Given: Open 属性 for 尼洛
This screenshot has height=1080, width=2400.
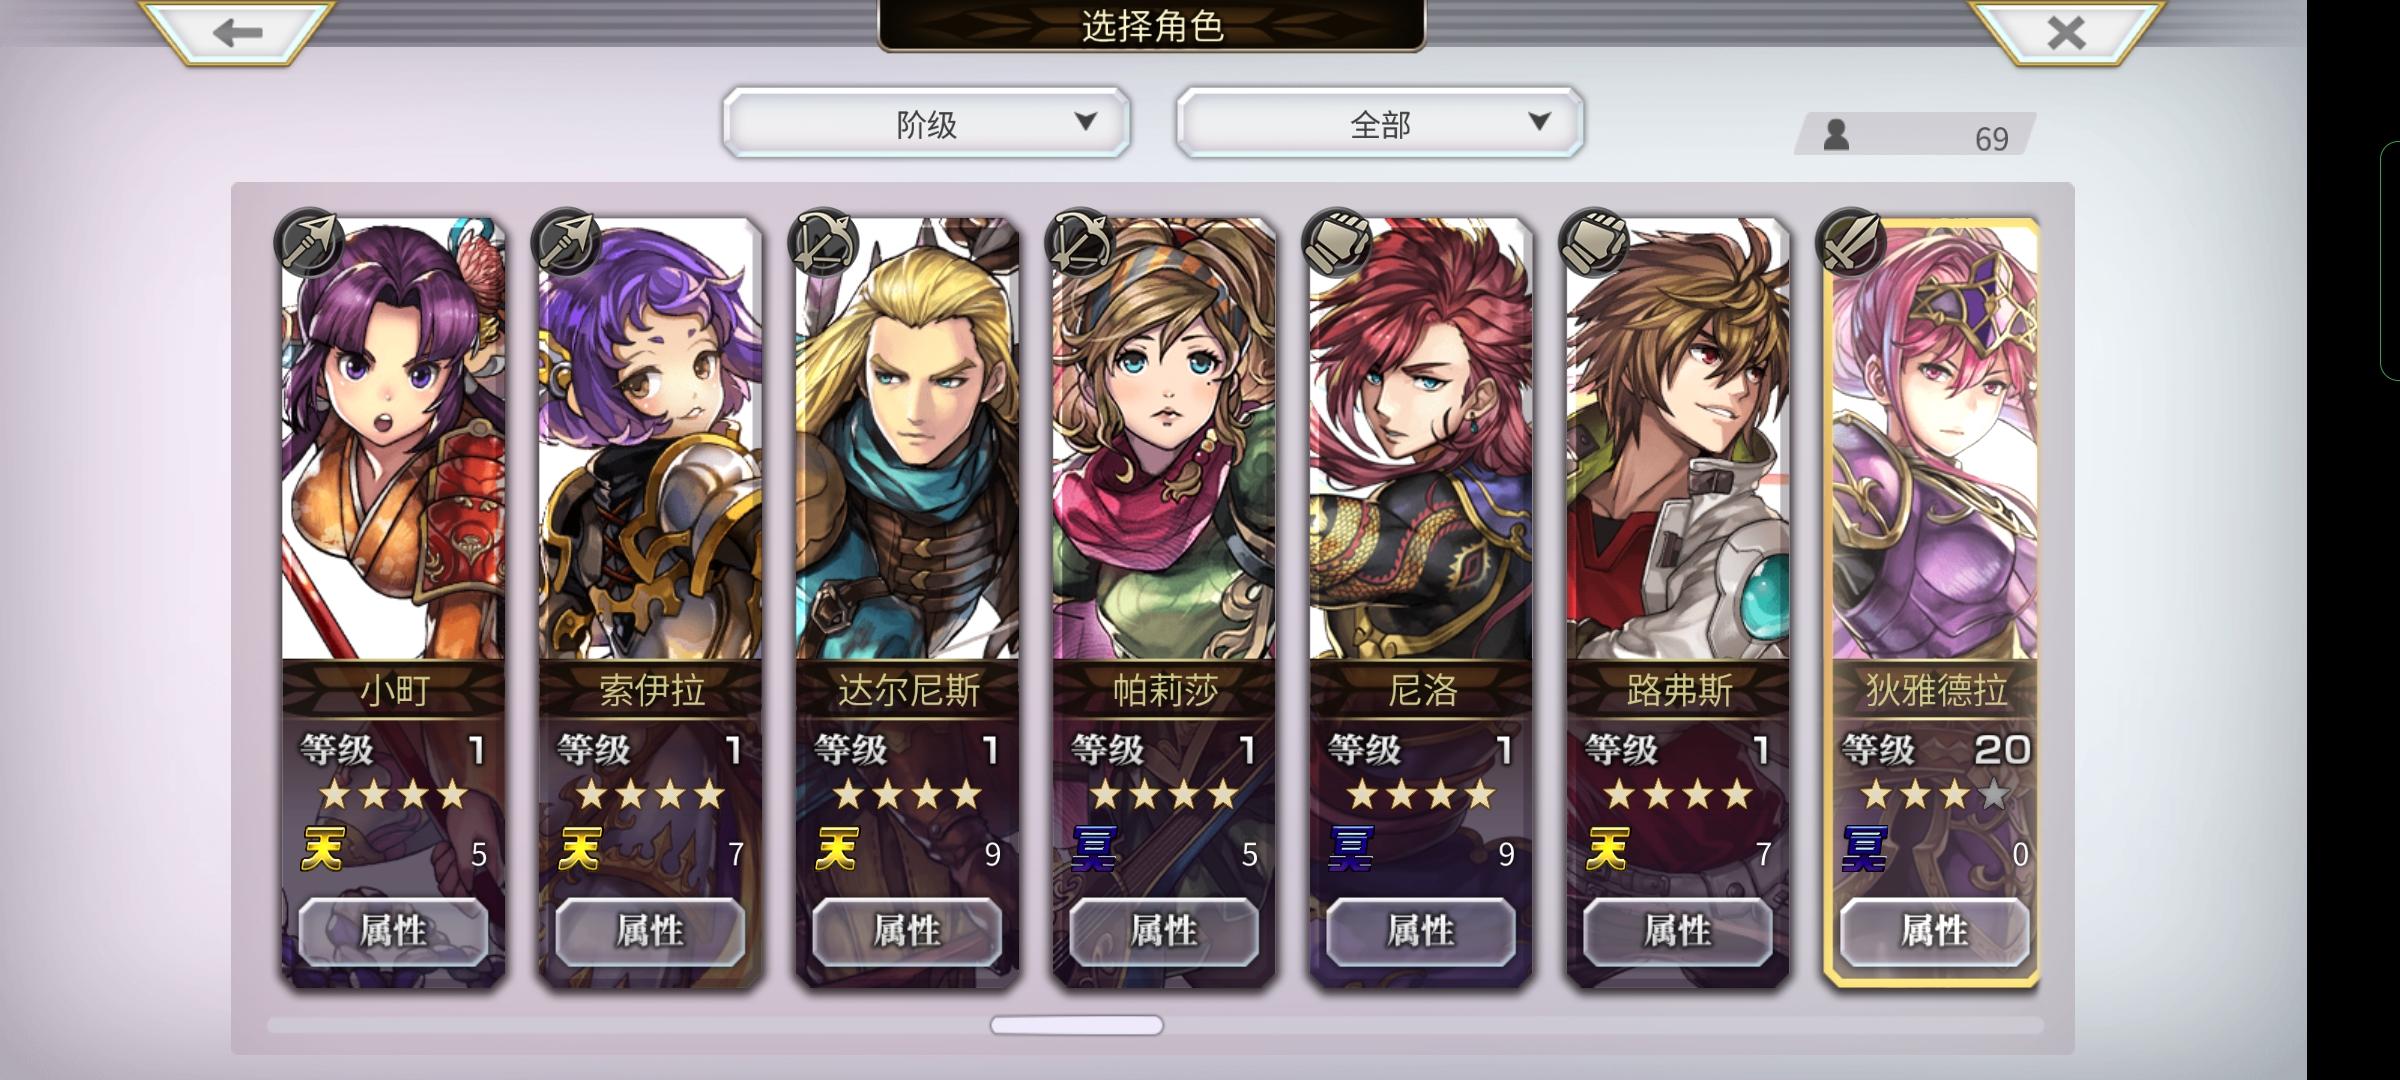Looking at the screenshot, I should [x=1421, y=931].
